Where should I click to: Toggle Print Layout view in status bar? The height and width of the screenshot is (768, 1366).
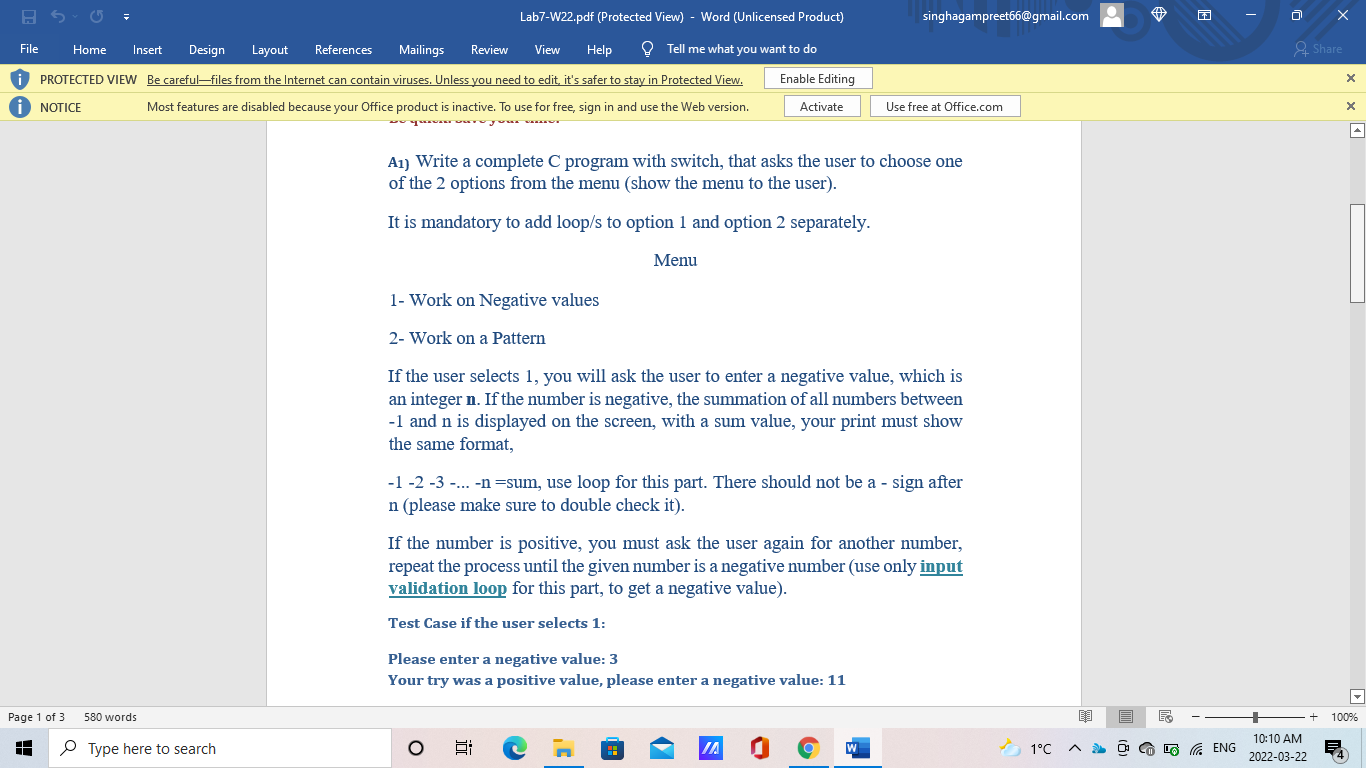click(x=1125, y=716)
